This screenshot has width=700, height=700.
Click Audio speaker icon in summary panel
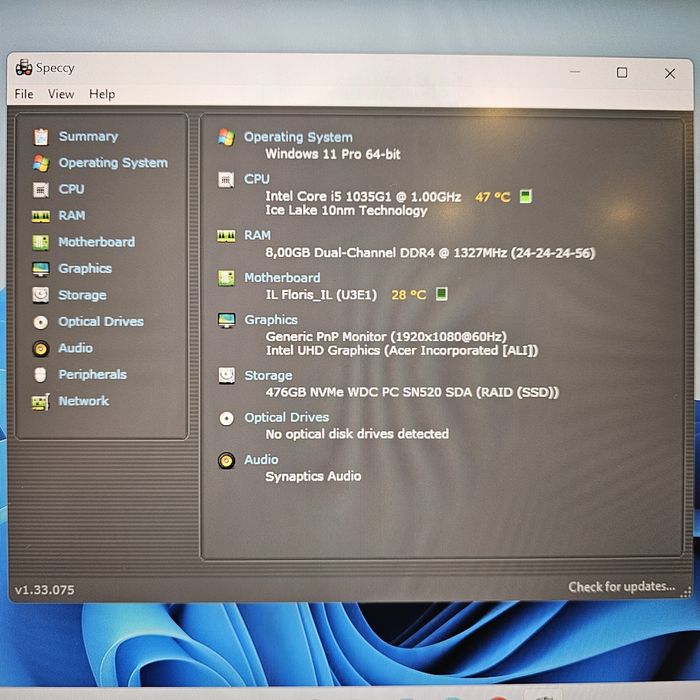[x=226, y=460]
